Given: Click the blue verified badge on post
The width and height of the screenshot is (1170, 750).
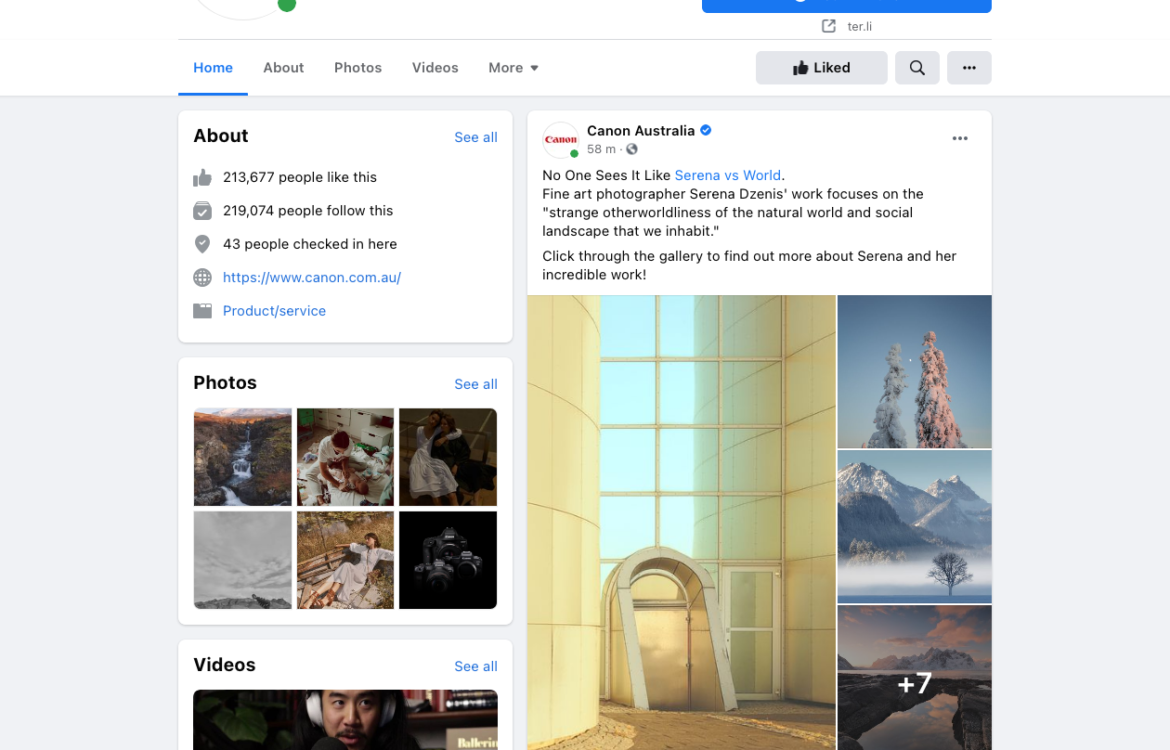Looking at the screenshot, I should (x=706, y=131).
